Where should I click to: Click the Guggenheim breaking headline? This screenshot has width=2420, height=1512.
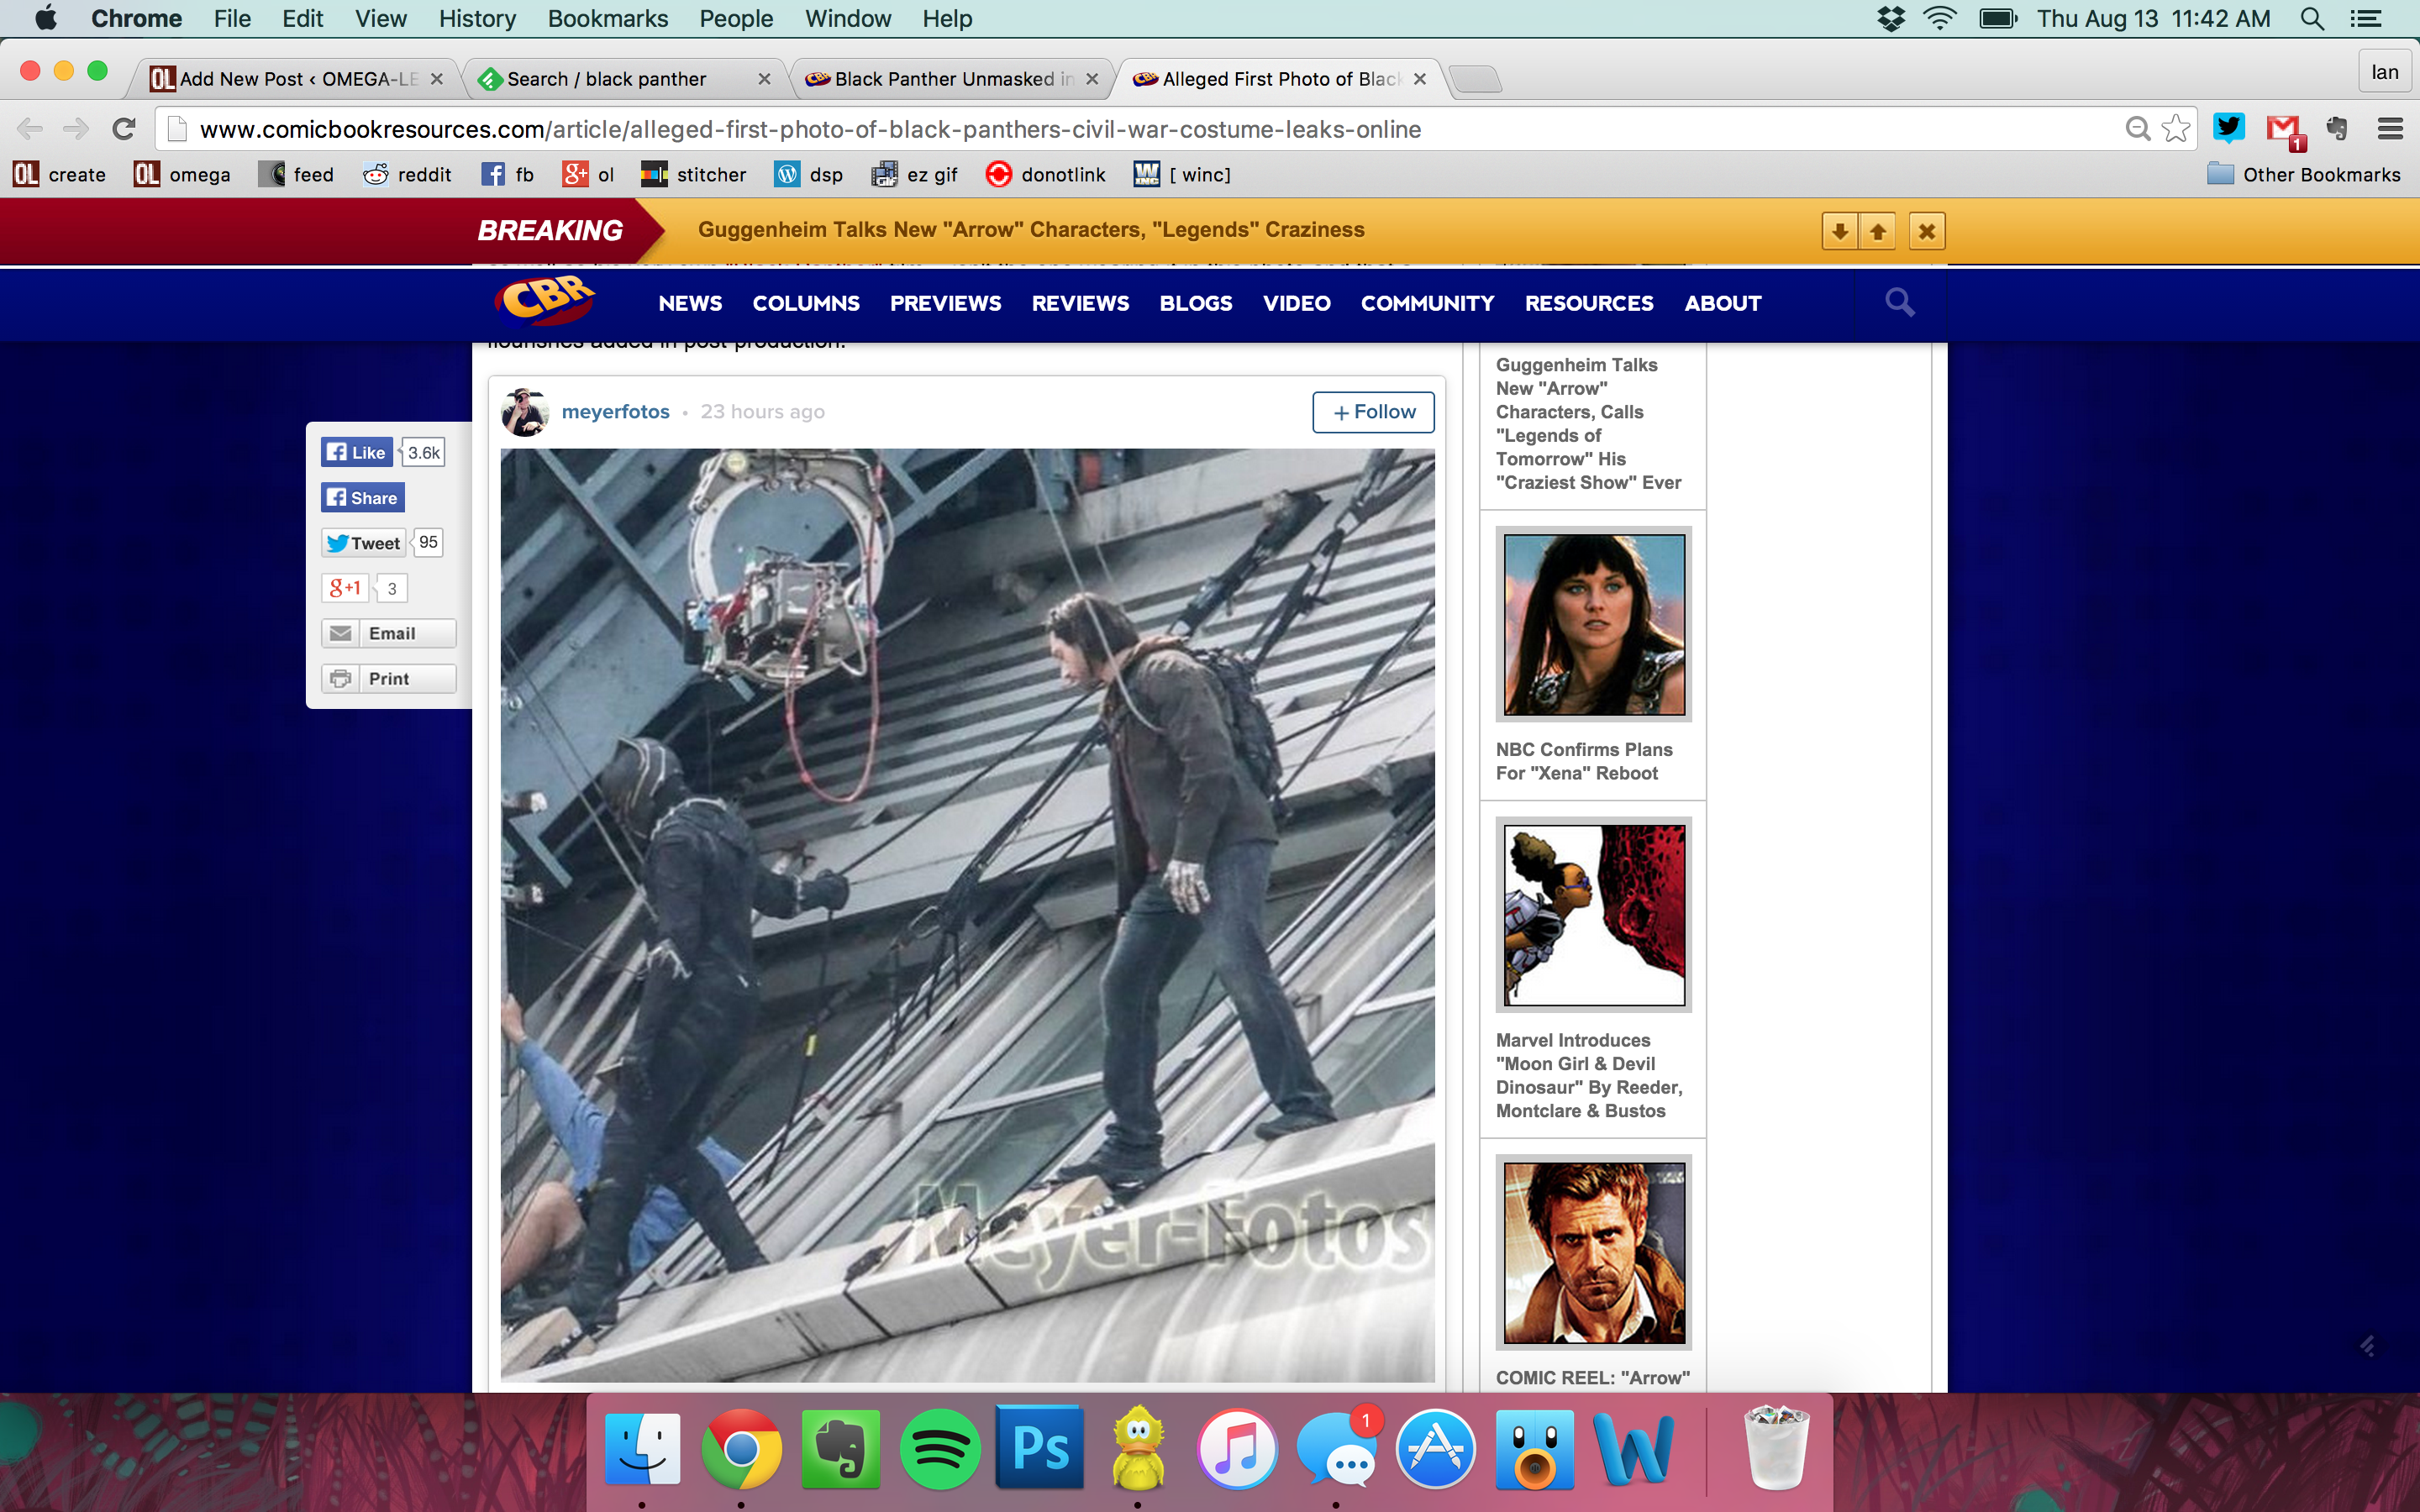(x=1031, y=230)
